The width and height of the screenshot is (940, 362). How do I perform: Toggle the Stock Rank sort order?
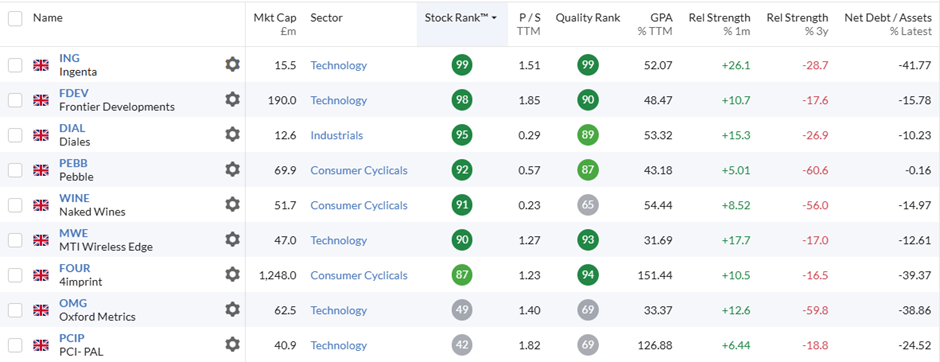461,18
